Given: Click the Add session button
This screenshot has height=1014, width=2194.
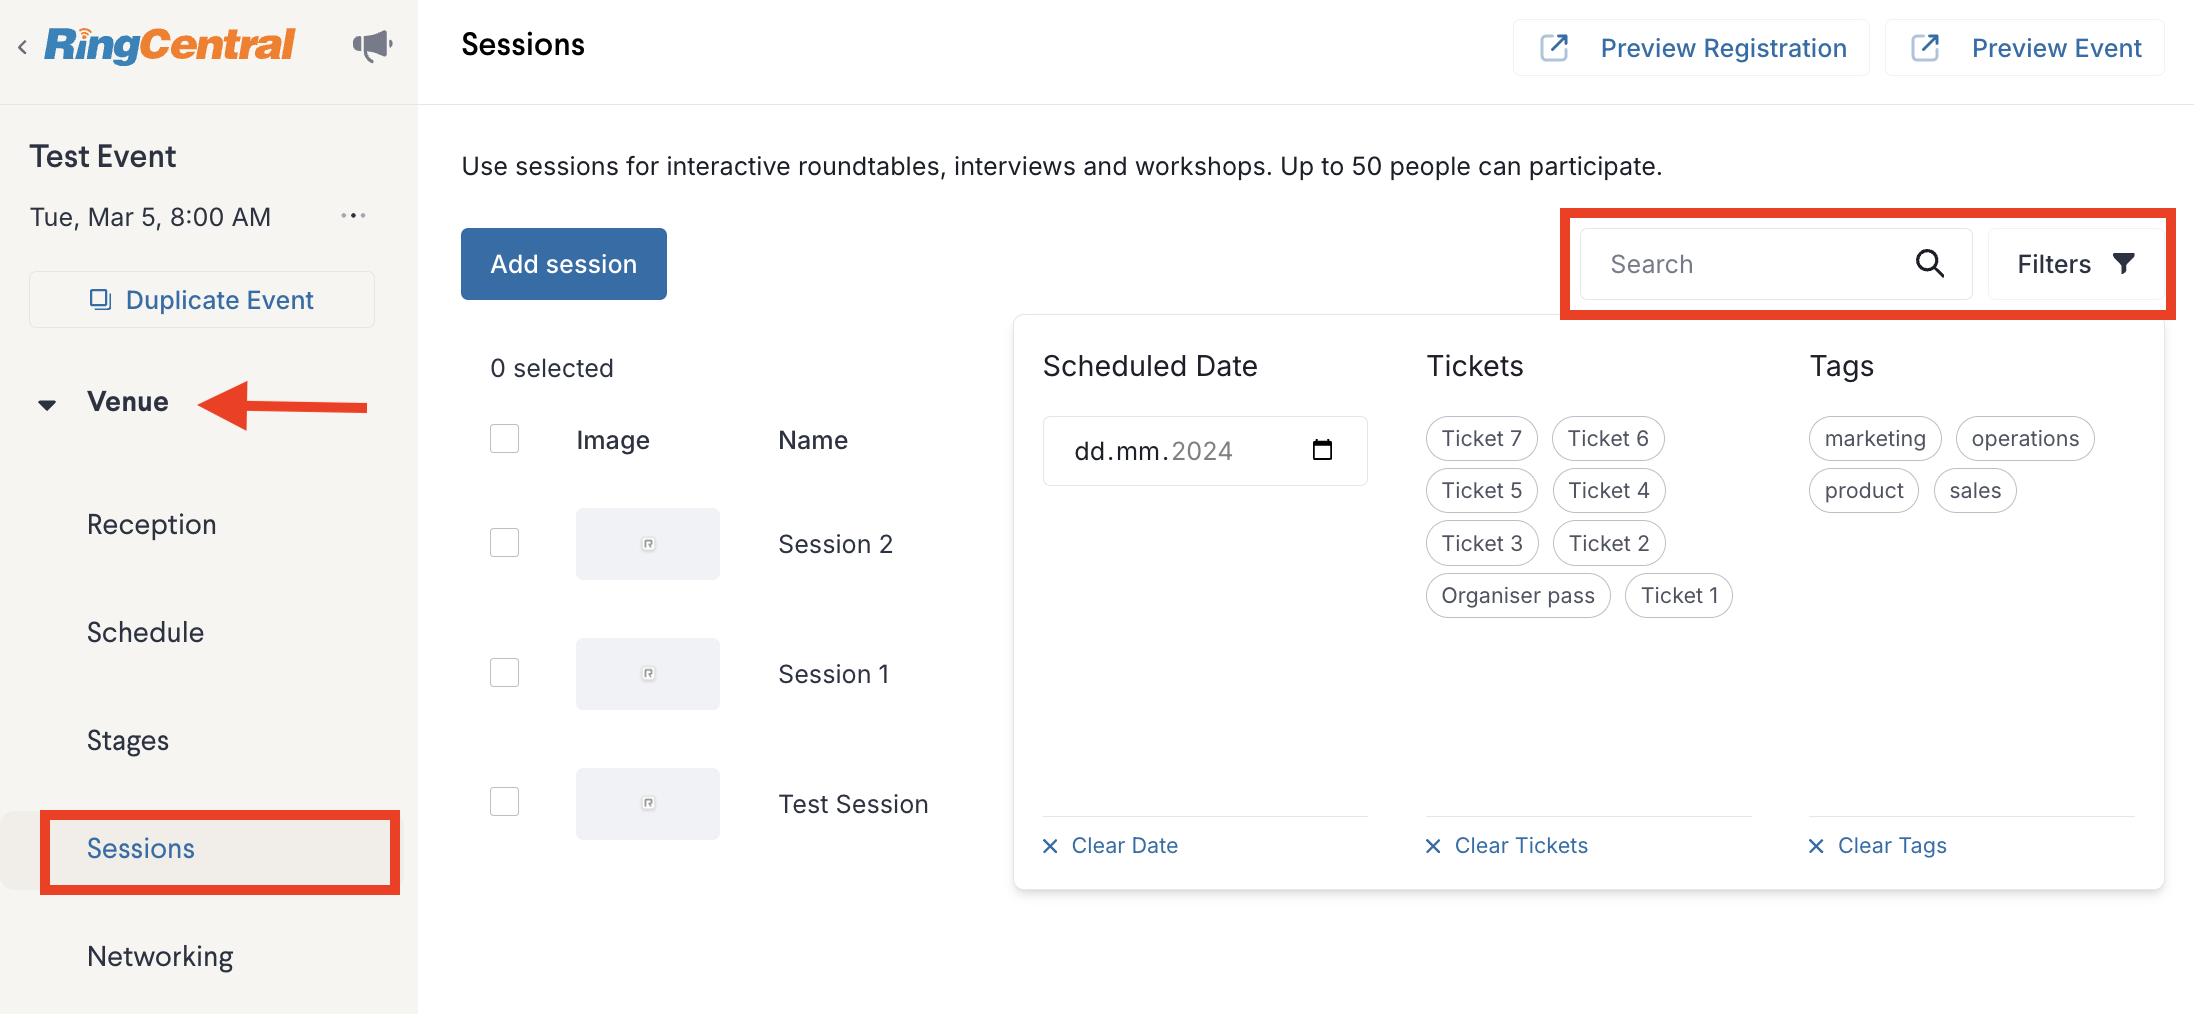Looking at the screenshot, I should tap(564, 264).
